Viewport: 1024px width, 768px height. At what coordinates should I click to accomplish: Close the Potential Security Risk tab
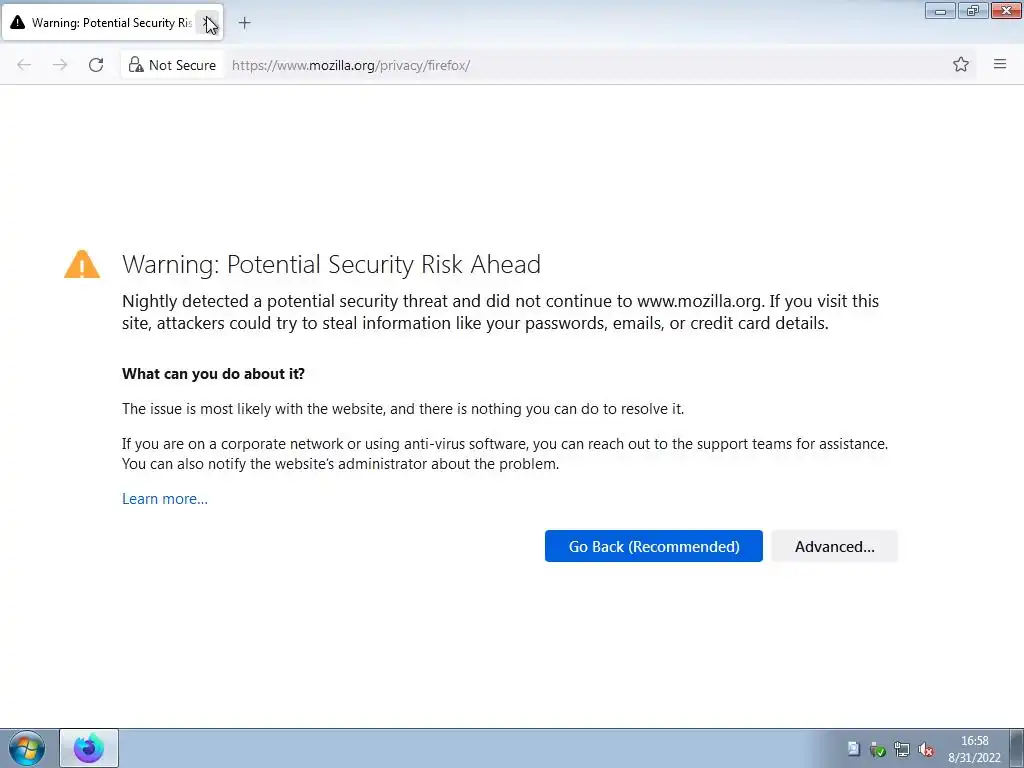pos(208,23)
